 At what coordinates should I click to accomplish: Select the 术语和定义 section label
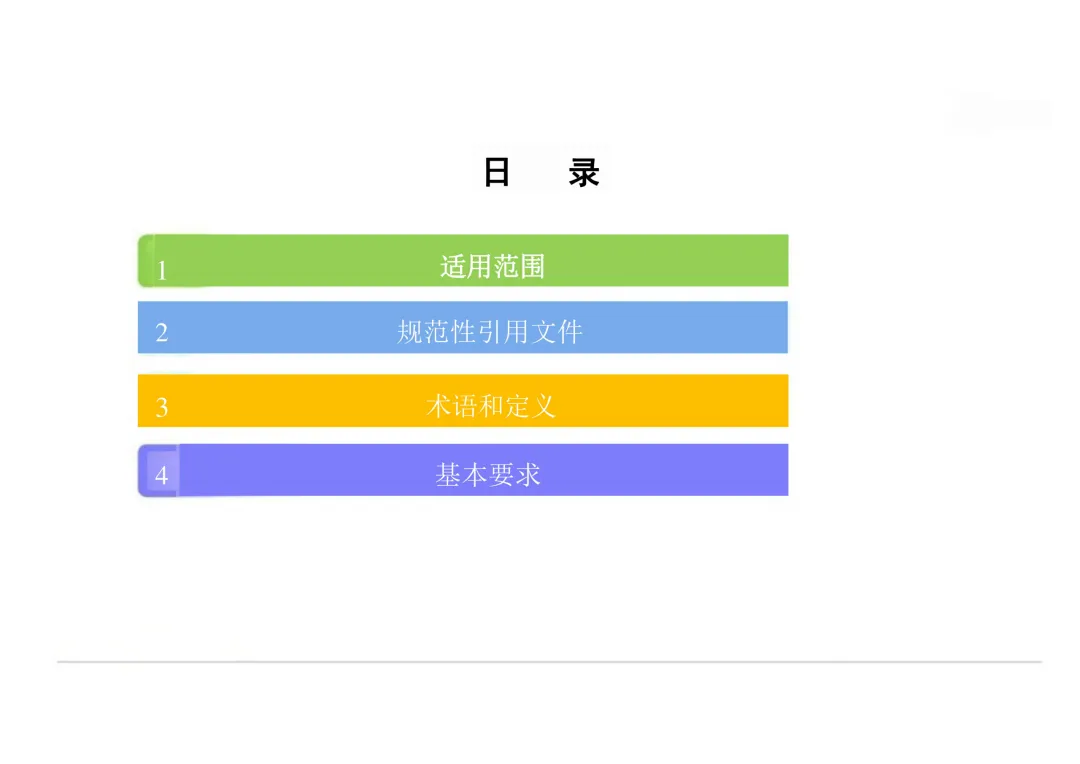[x=490, y=406]
